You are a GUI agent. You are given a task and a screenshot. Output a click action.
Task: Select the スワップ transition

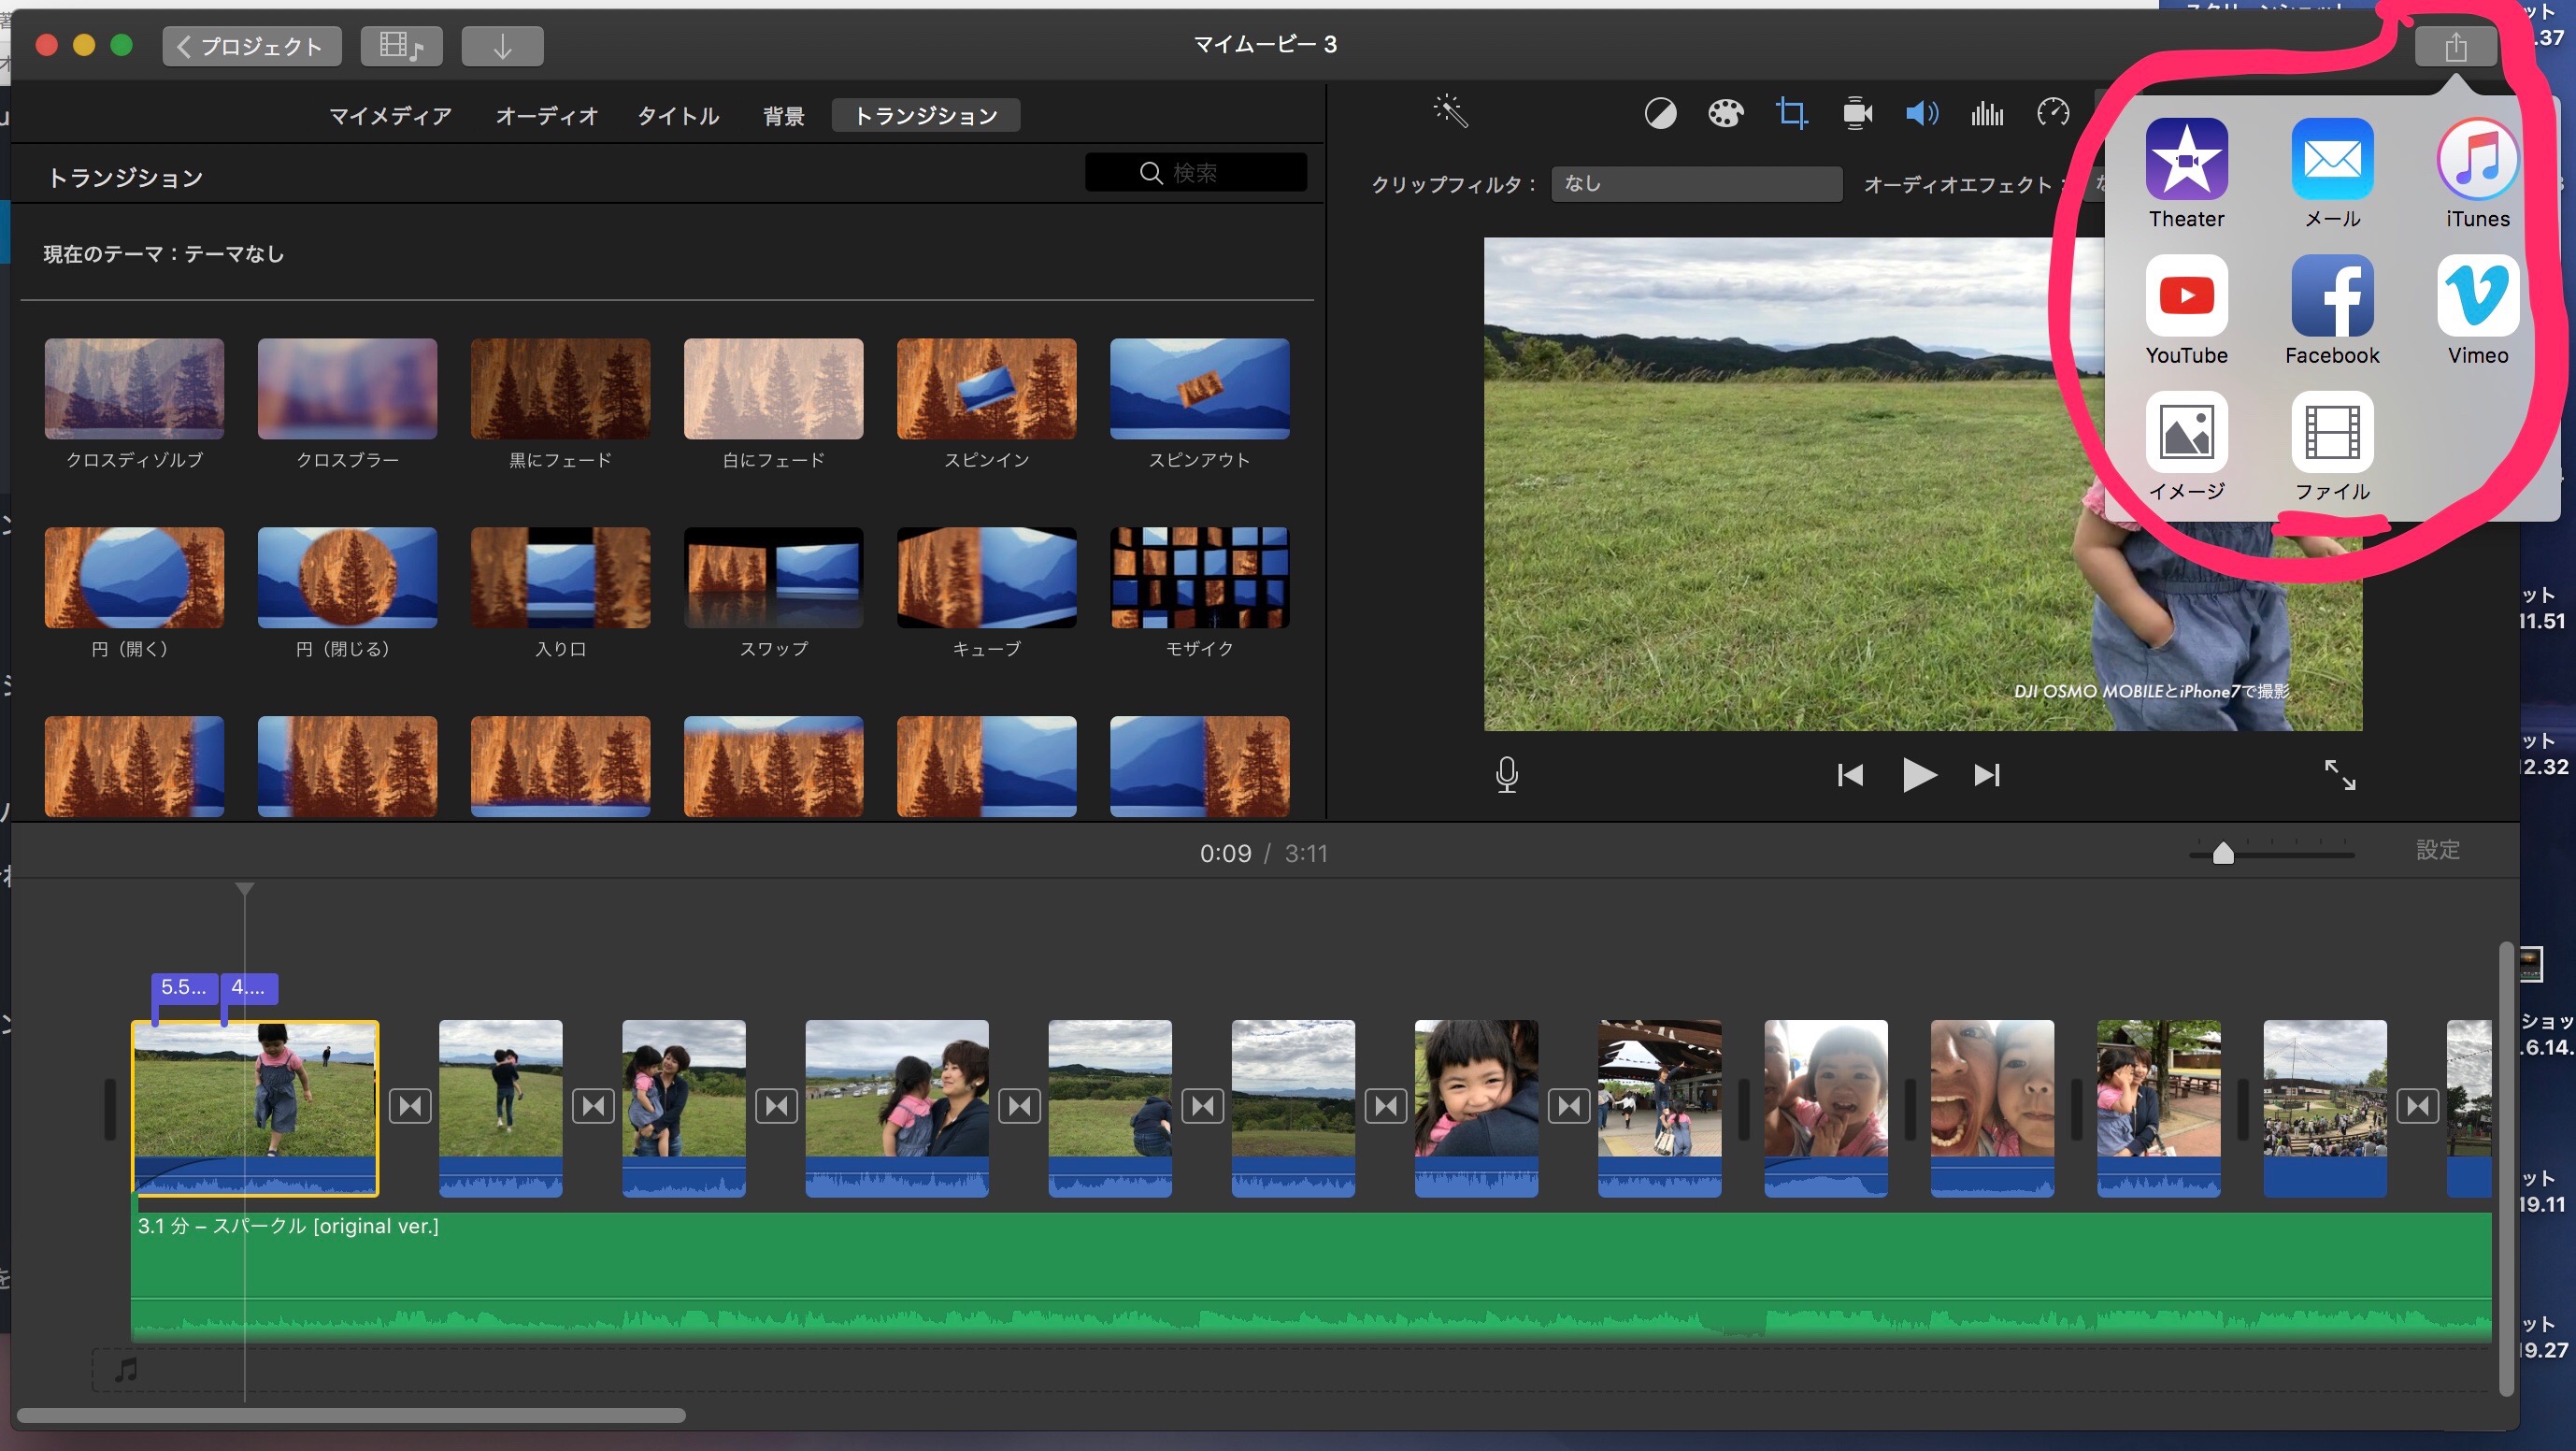click(x=773, y=578)
